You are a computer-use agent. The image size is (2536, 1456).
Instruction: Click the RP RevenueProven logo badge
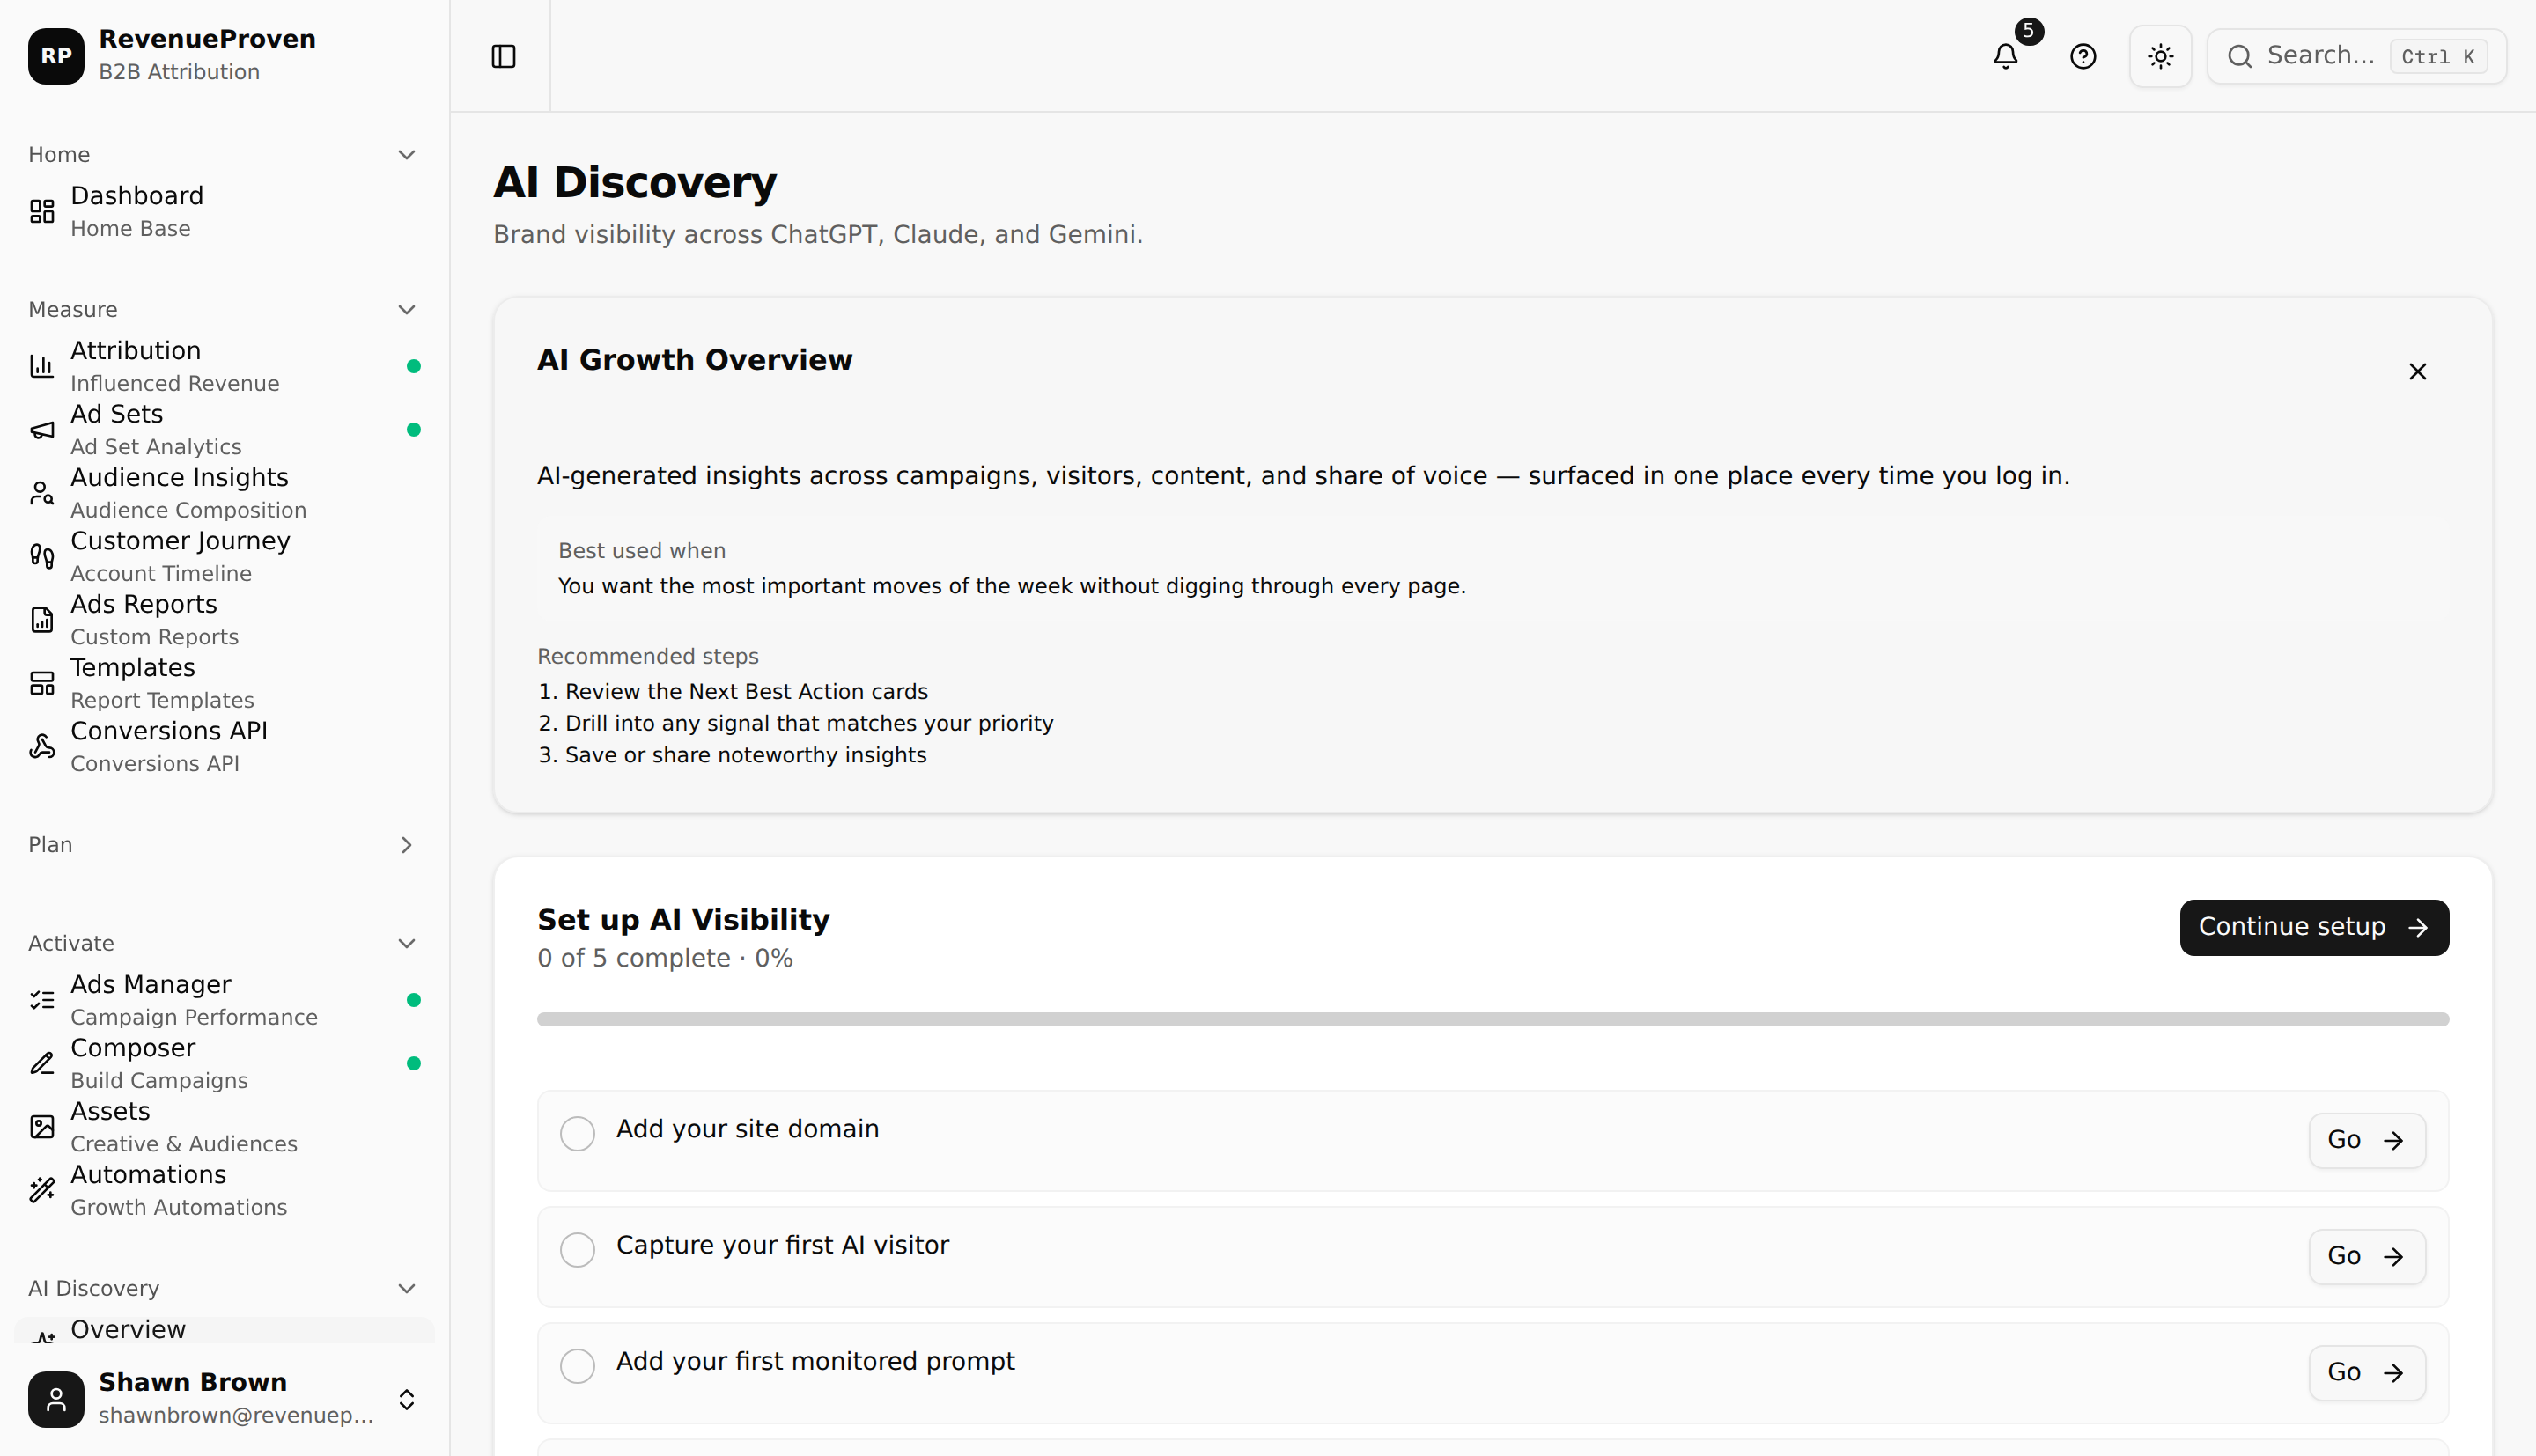point(56,56)
